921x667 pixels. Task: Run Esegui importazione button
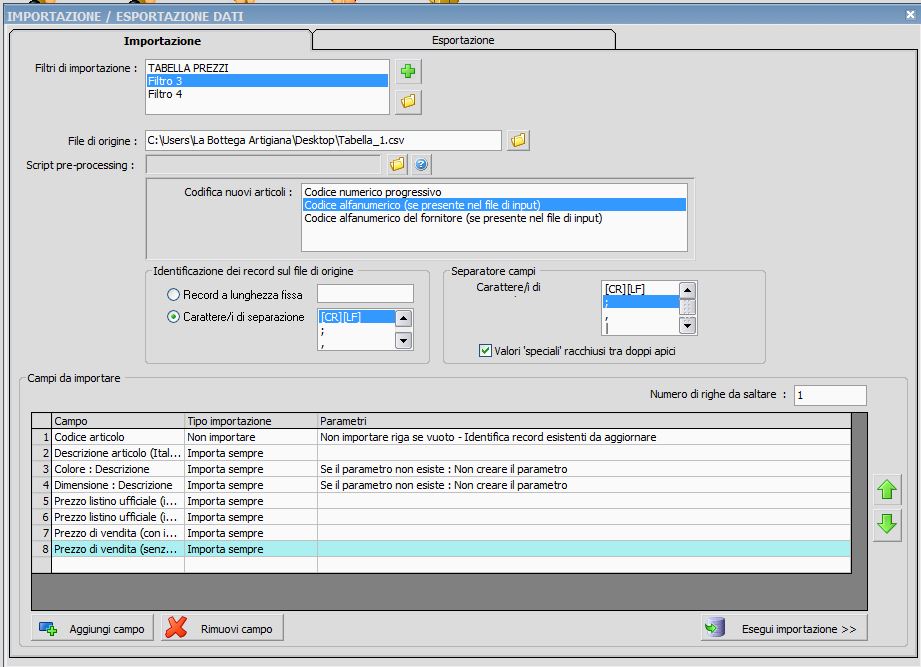pos(784,628)
